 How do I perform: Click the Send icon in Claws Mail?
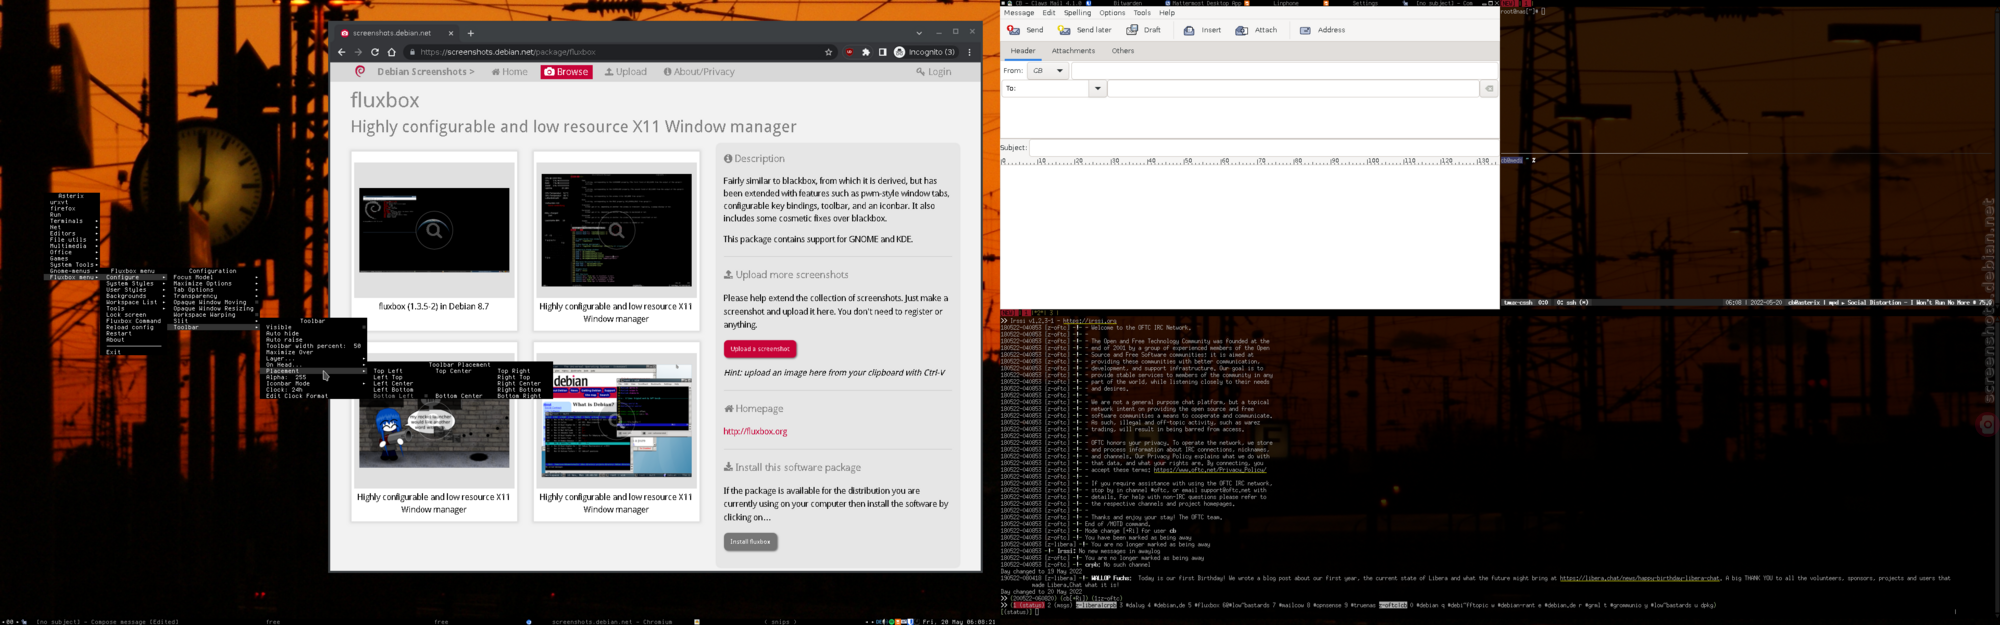click(1025, 30)
